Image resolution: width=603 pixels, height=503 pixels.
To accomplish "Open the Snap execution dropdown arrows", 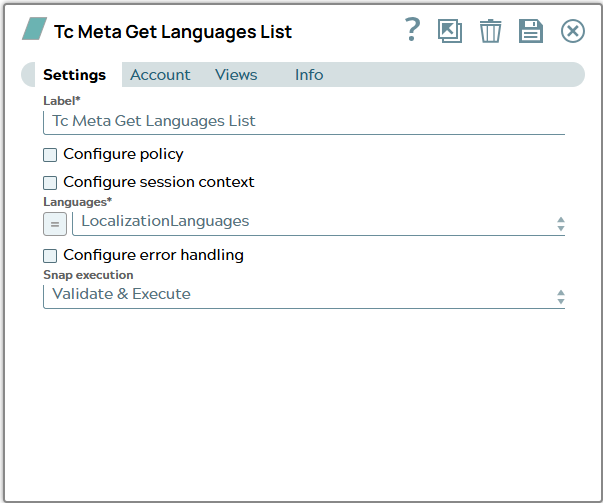I will pyautogui.click(x=561, y=297).
